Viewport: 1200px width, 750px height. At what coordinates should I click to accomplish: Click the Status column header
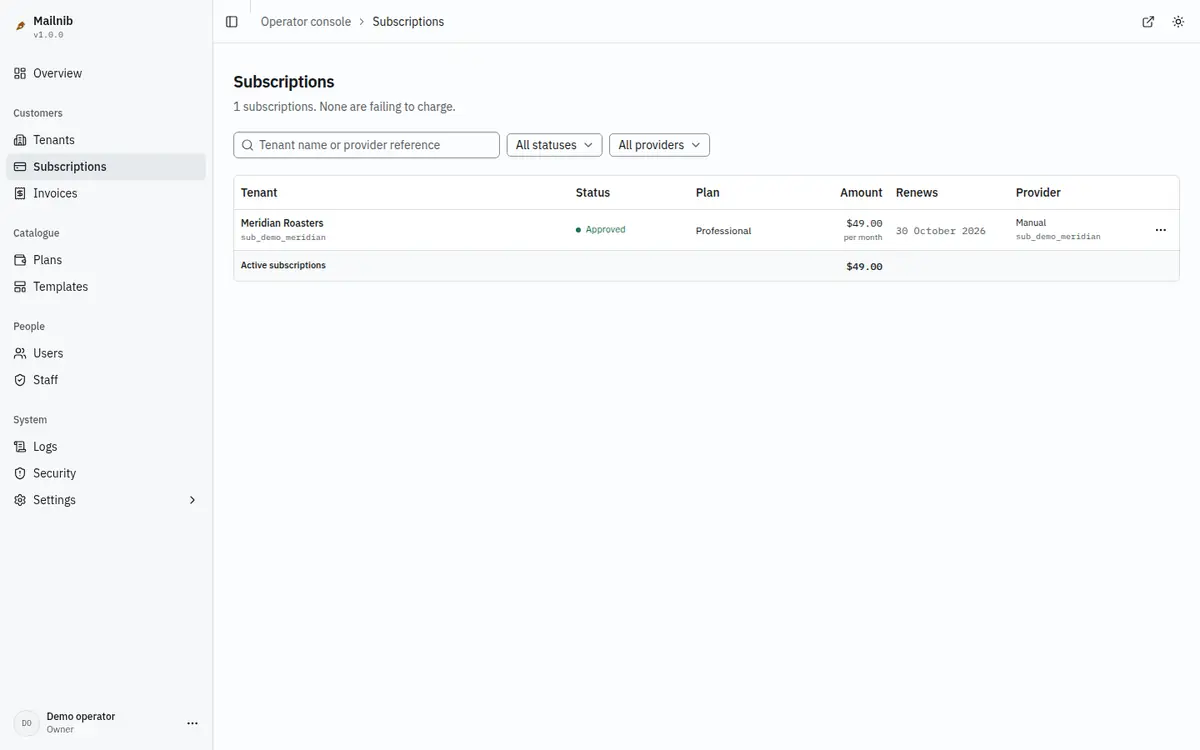click(x=593, y=192)
